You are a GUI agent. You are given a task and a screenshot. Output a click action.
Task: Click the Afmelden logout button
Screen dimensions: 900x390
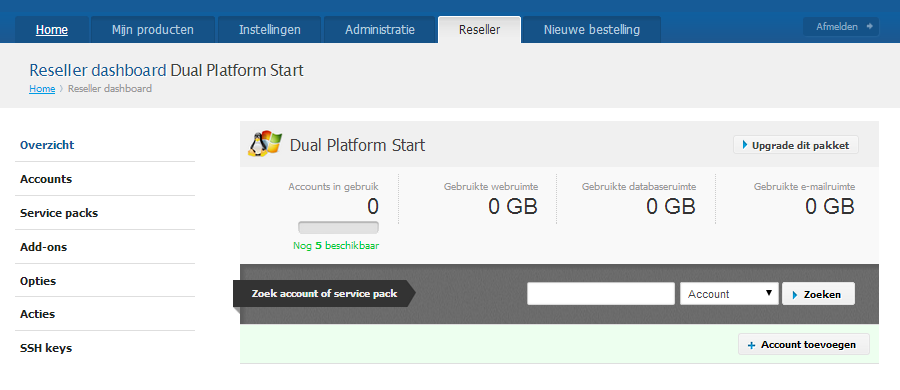840,26
